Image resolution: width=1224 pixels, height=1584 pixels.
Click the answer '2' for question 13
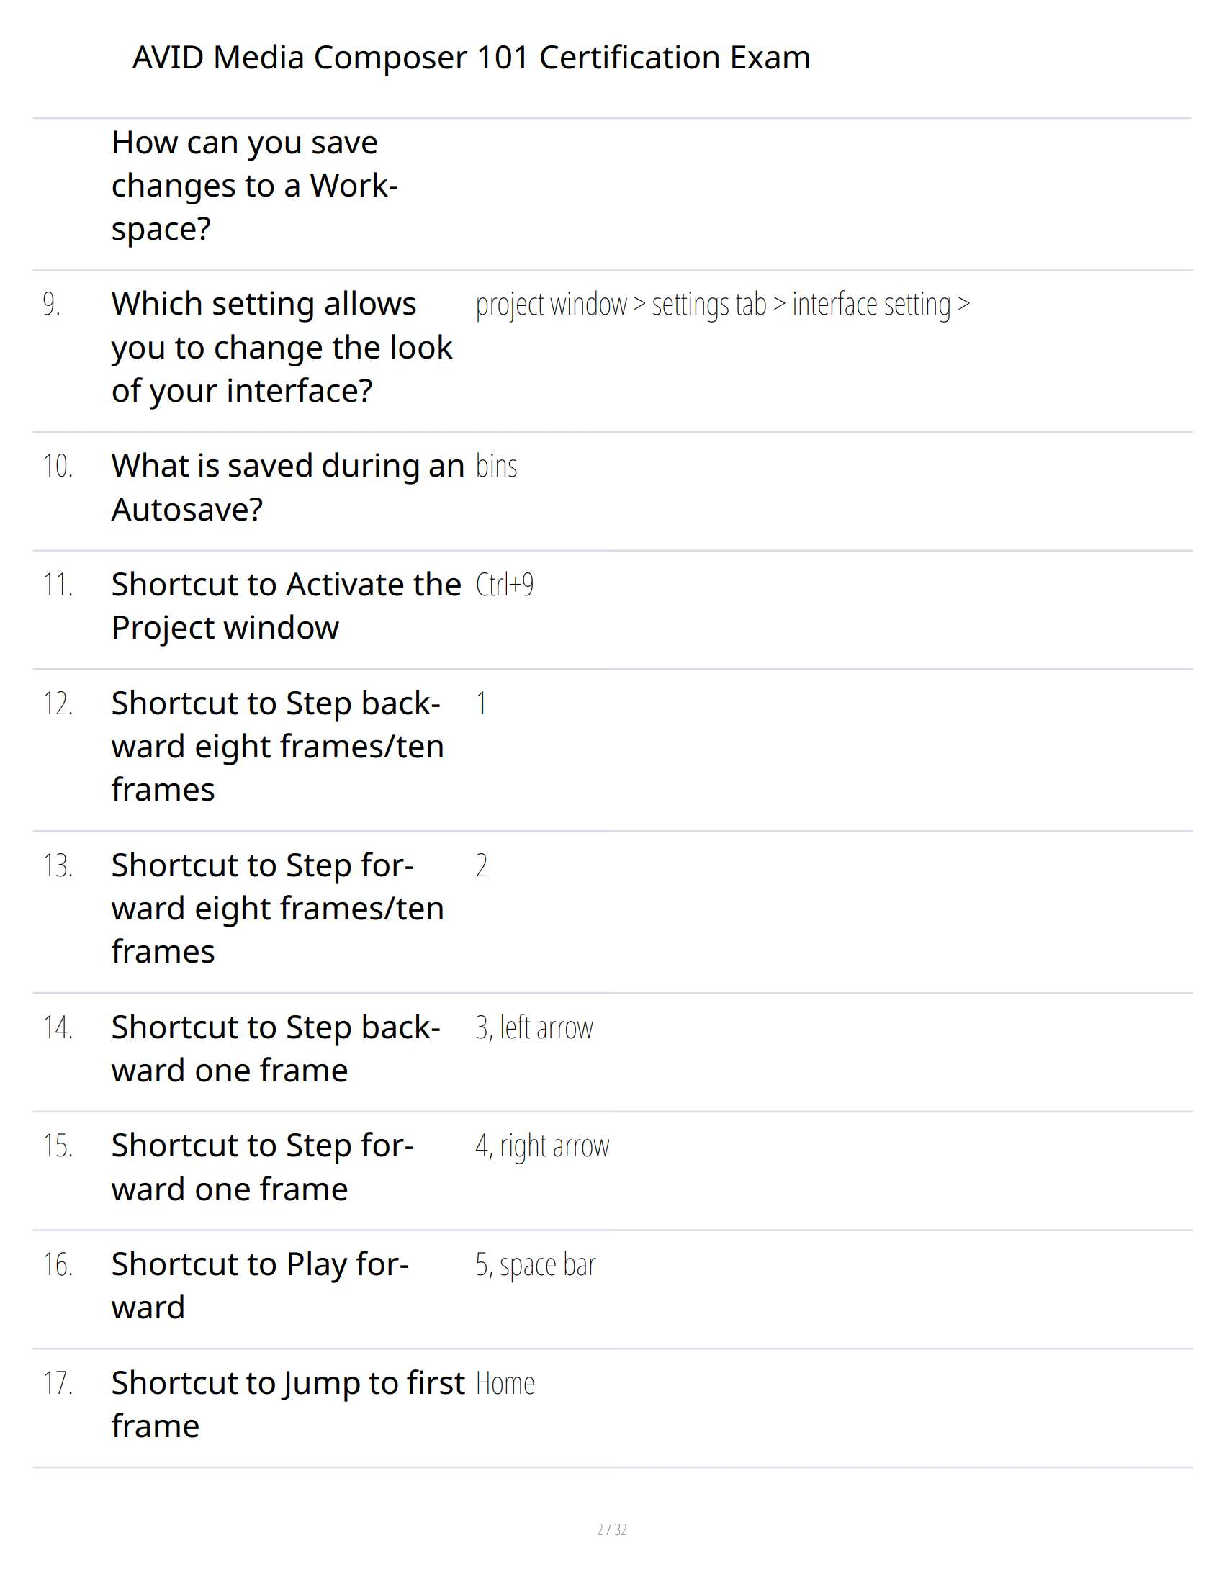[482, 865]
